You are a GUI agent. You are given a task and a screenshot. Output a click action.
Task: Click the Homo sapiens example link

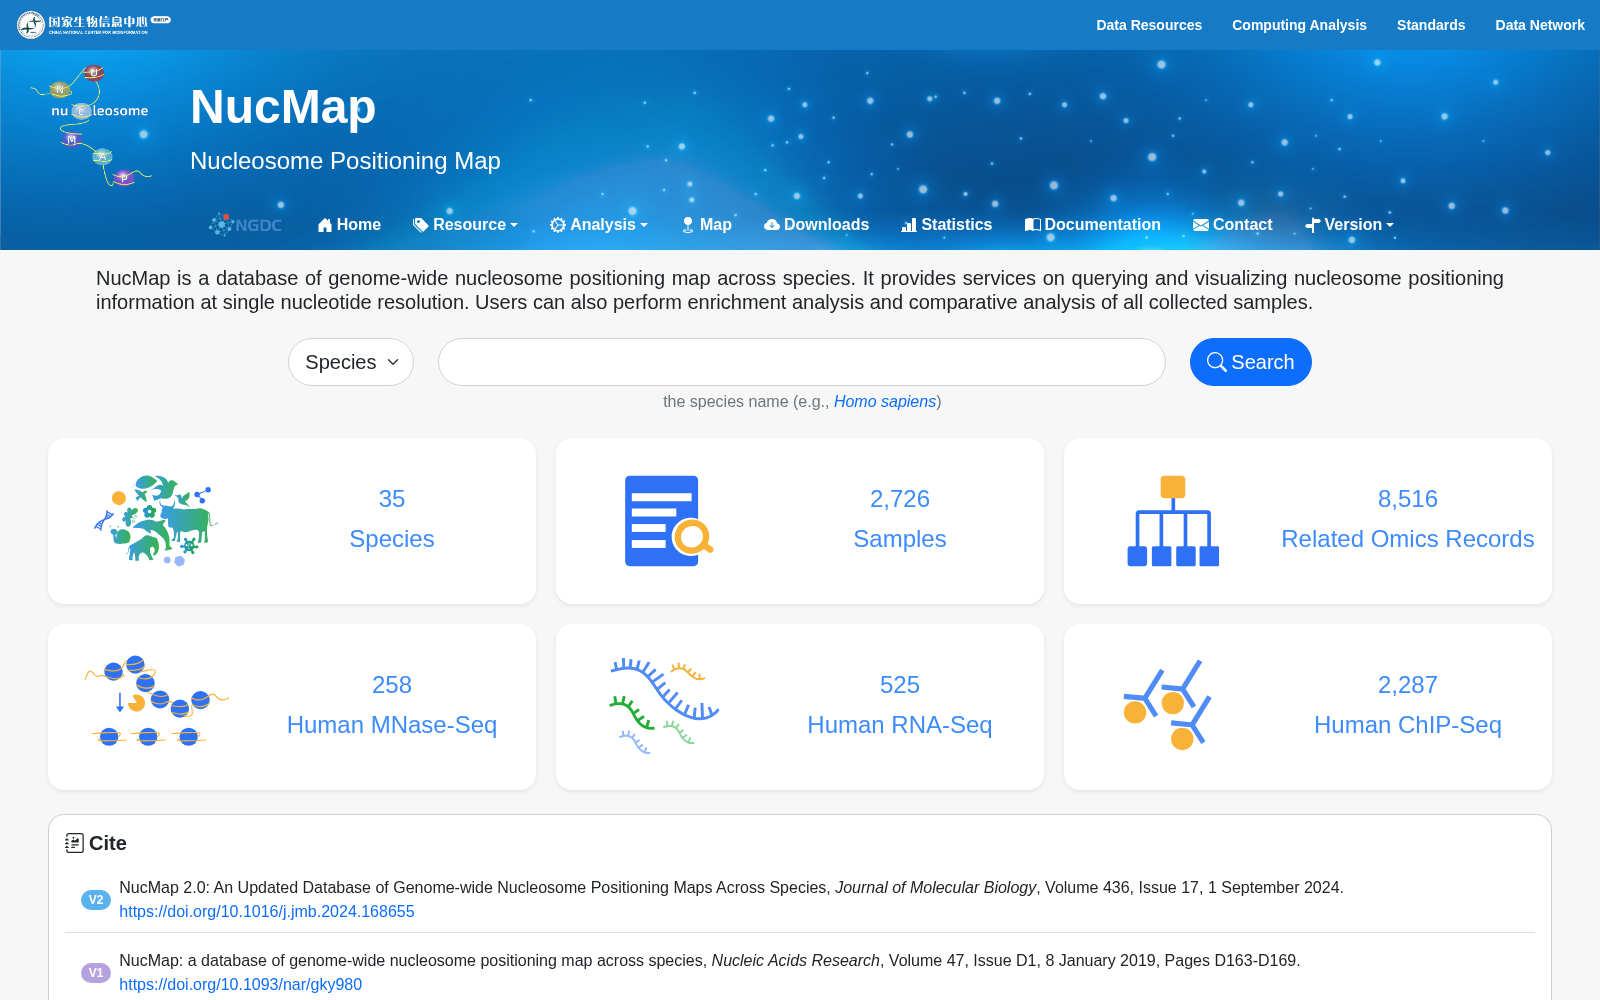click(x=885, y=401)
